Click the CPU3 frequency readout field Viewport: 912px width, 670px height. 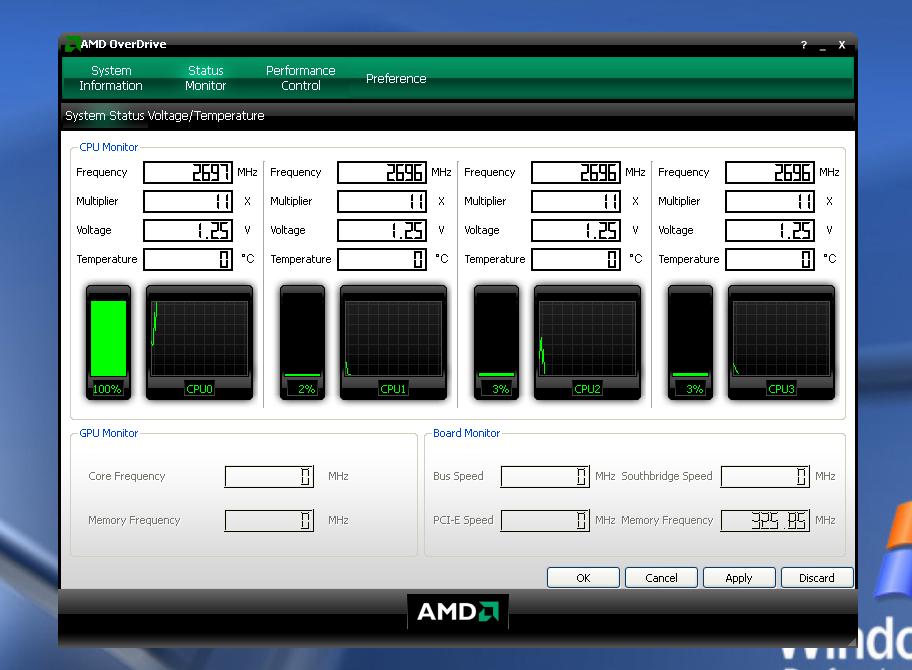[x=770, y=172]
